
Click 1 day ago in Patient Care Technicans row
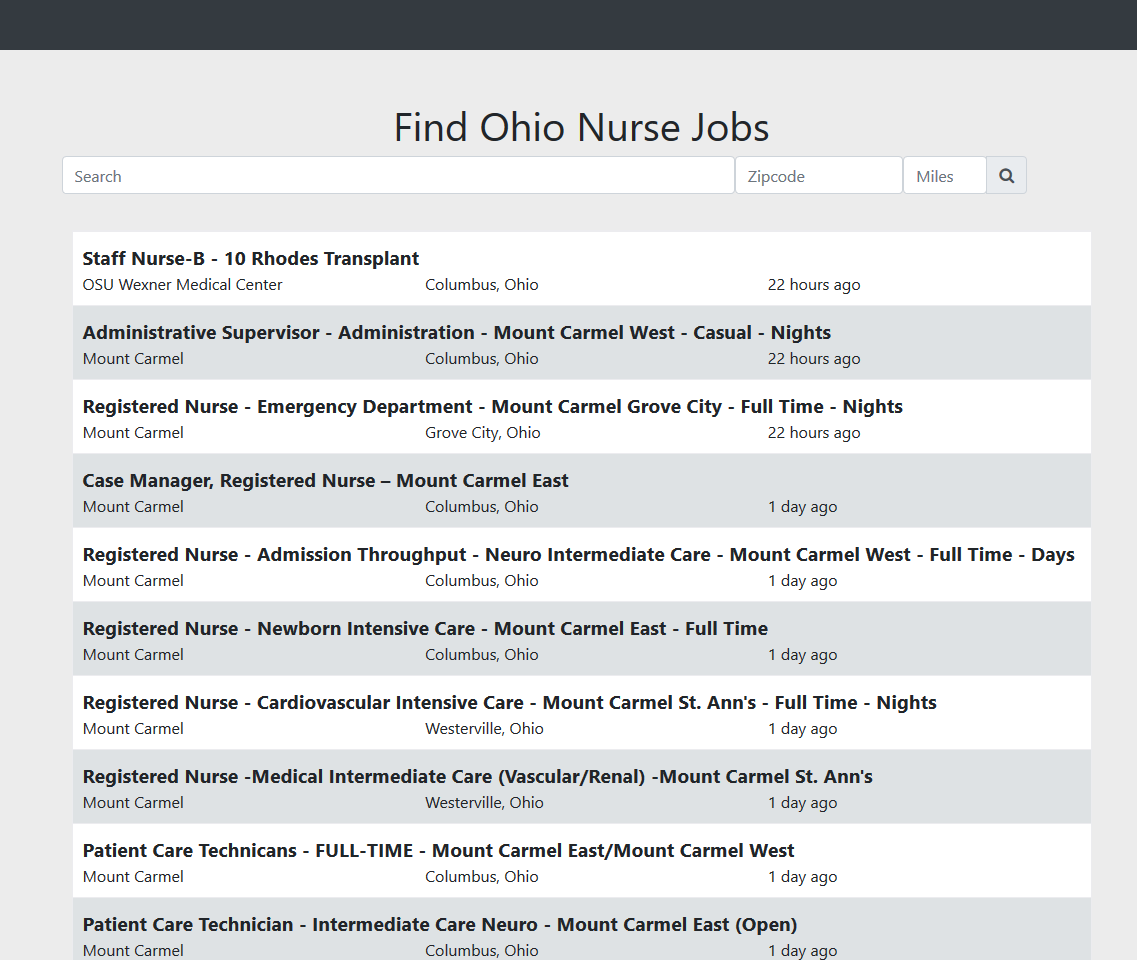pos(803,877)
